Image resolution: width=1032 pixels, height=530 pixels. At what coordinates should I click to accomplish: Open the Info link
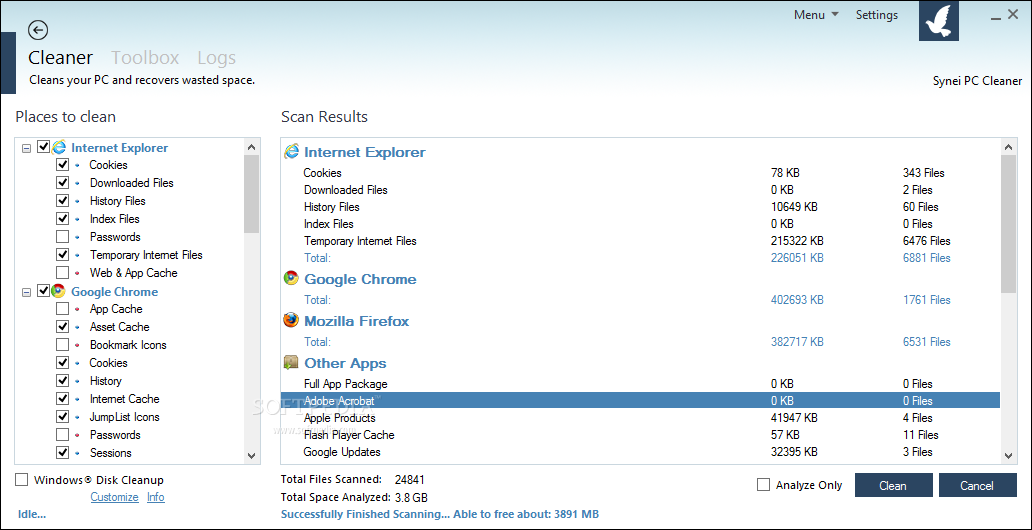155,497
